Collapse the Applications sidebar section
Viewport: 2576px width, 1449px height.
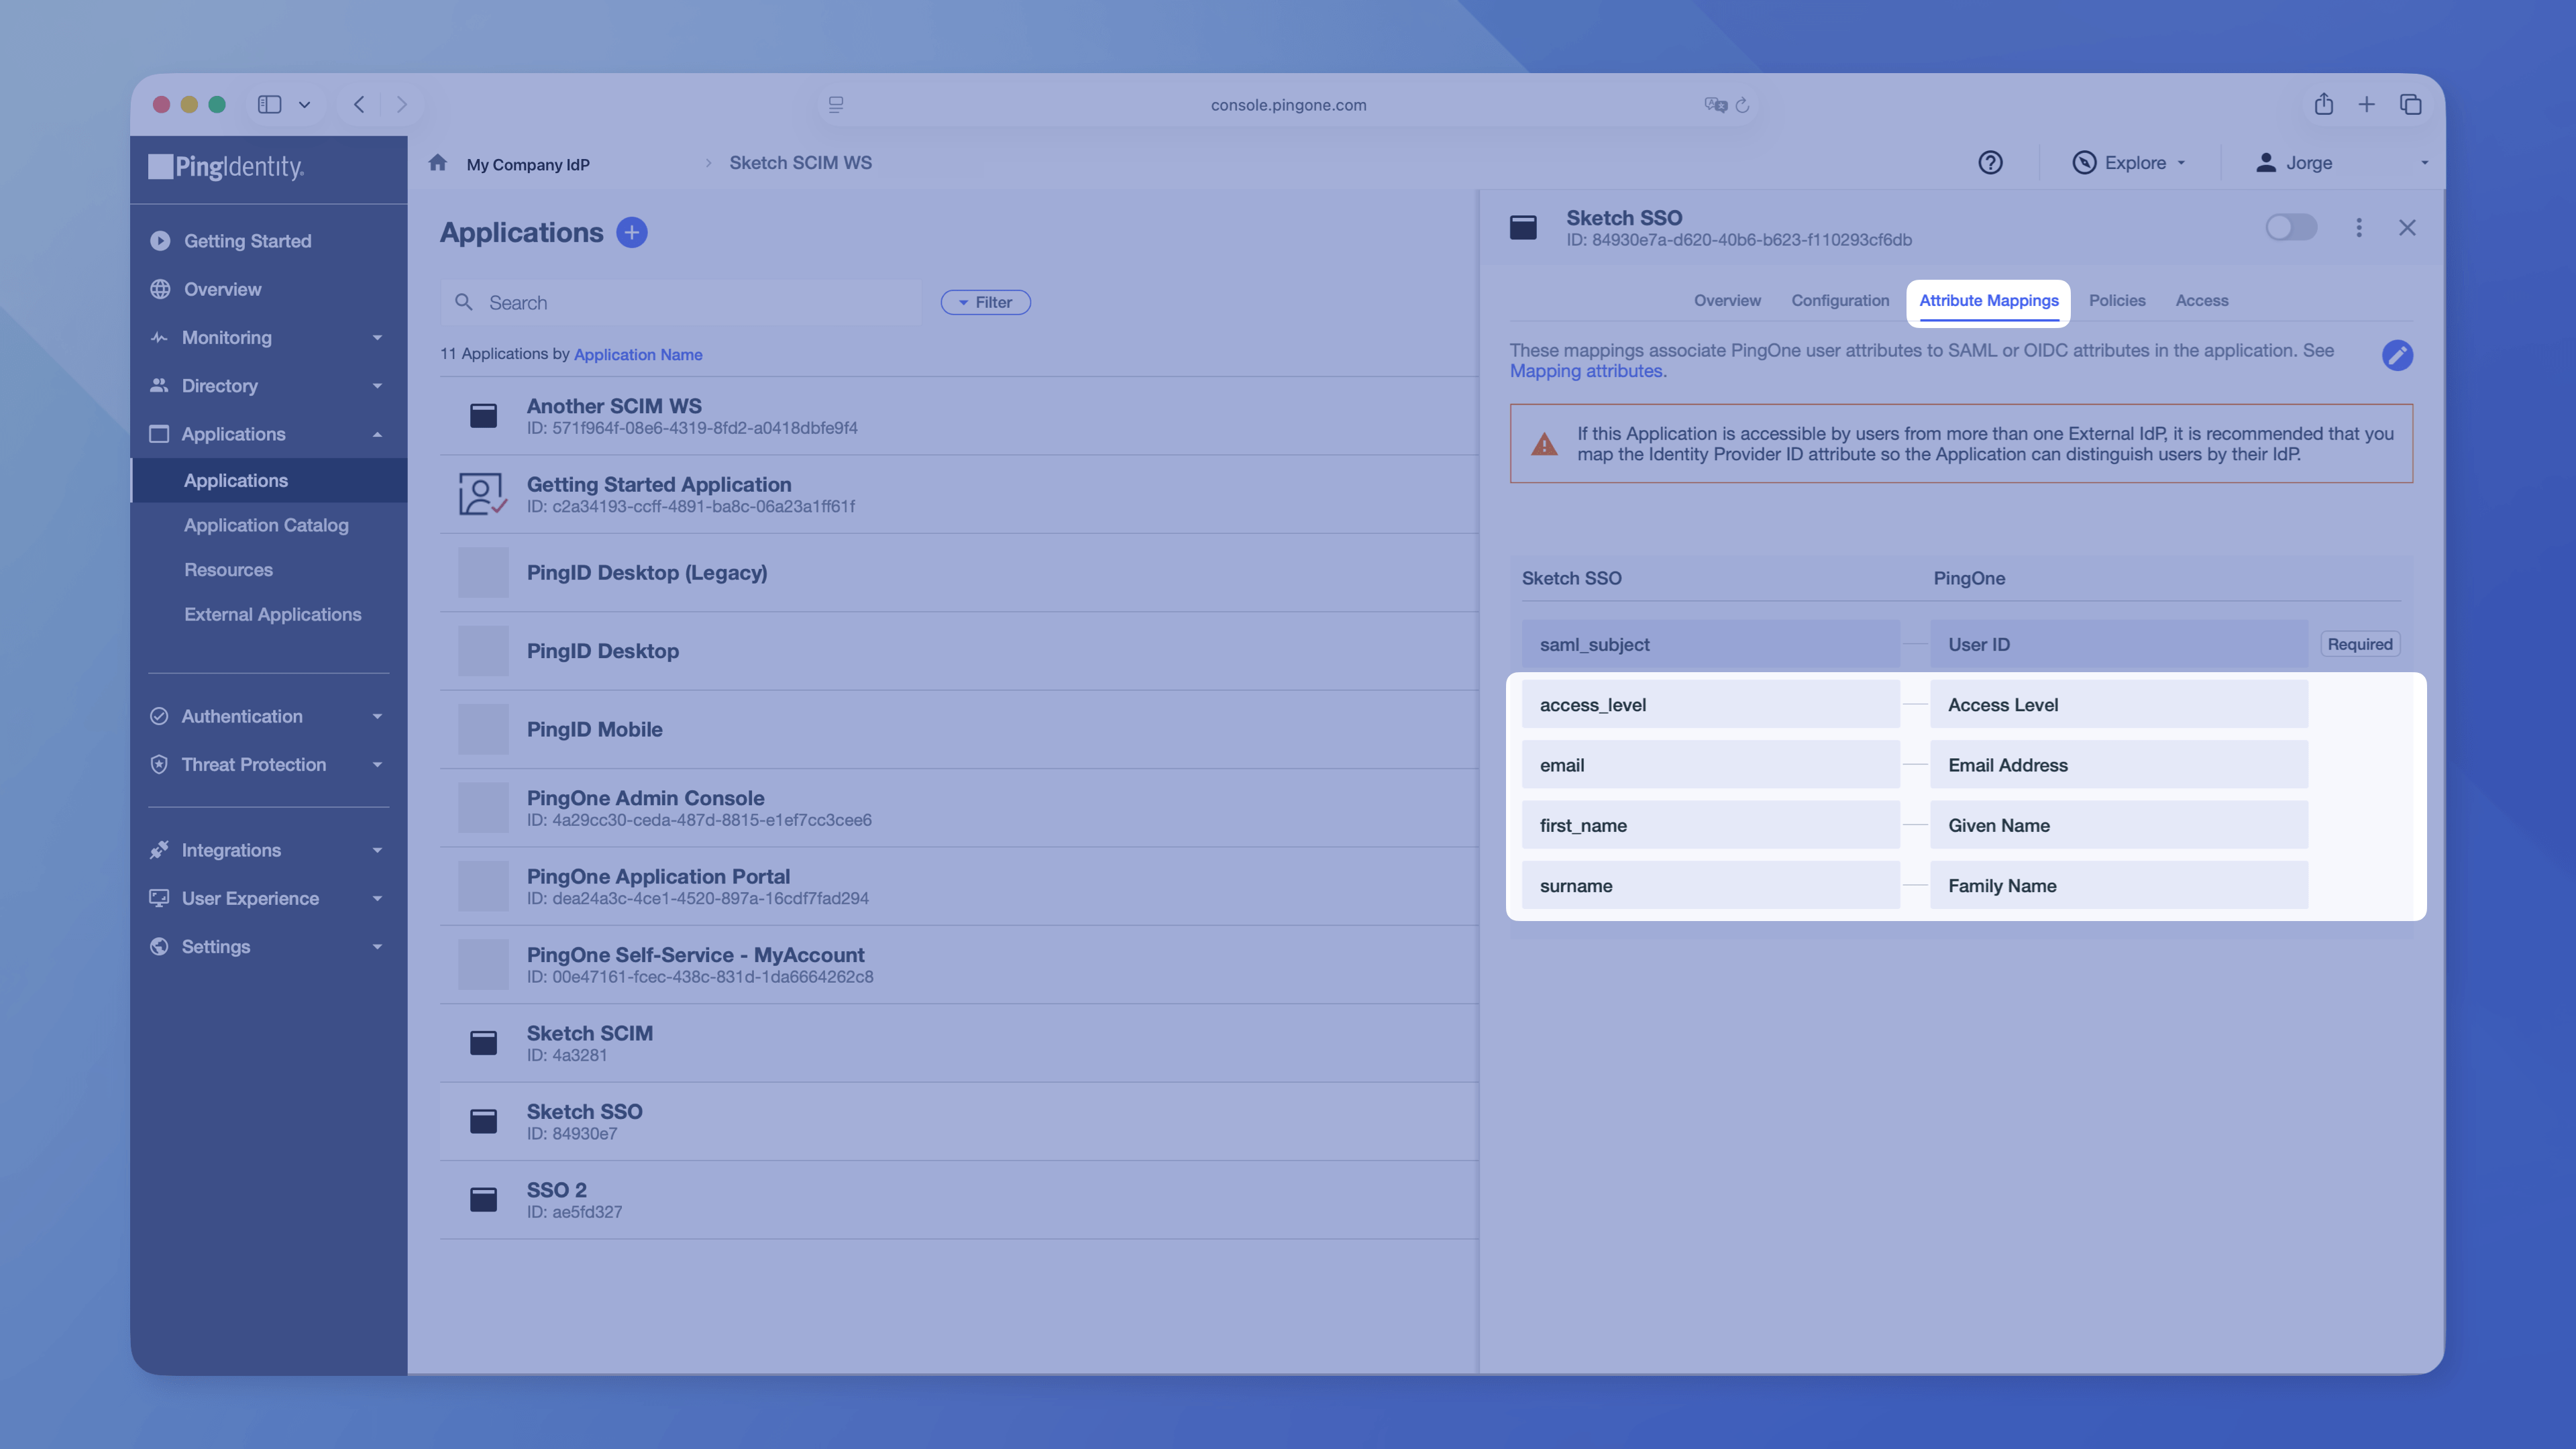(x=377, y=434)
